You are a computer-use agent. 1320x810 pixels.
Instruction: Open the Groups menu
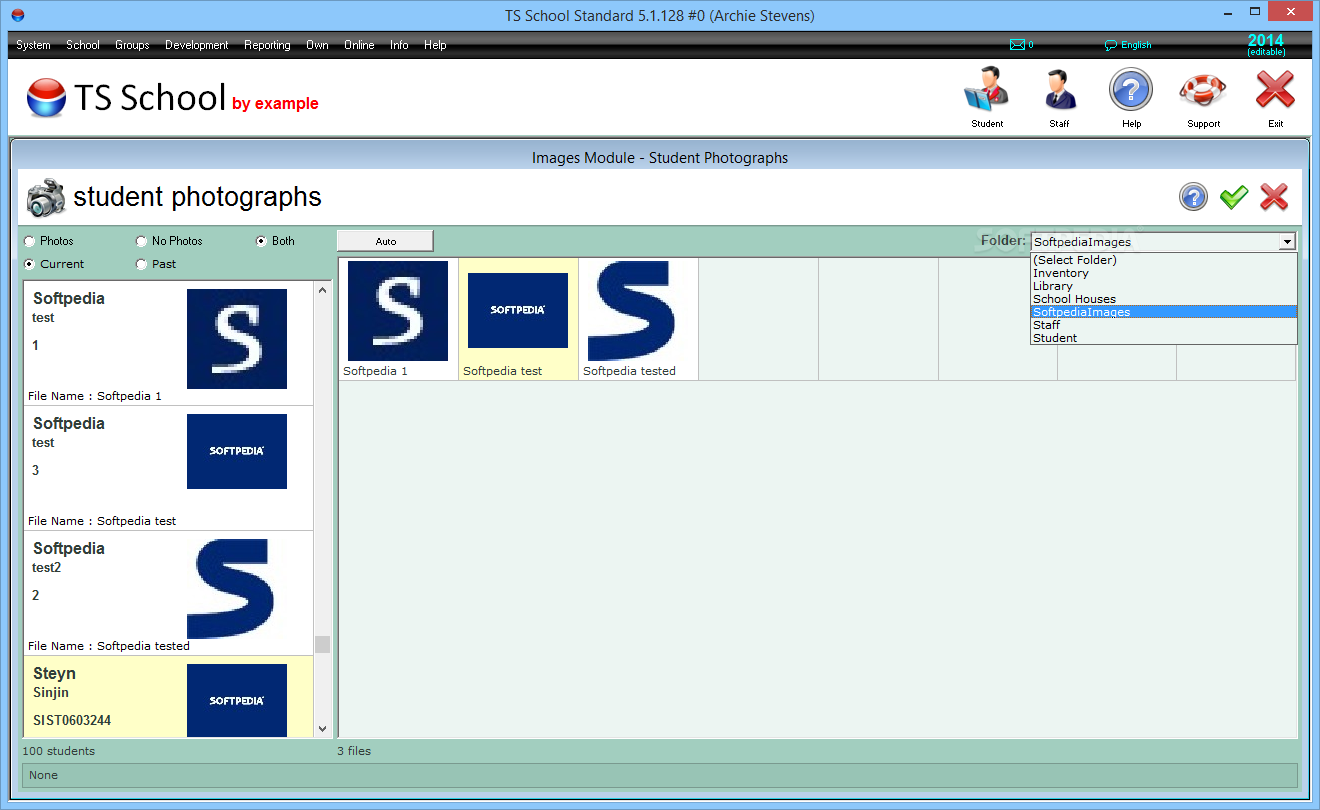(x=132, y=45)
